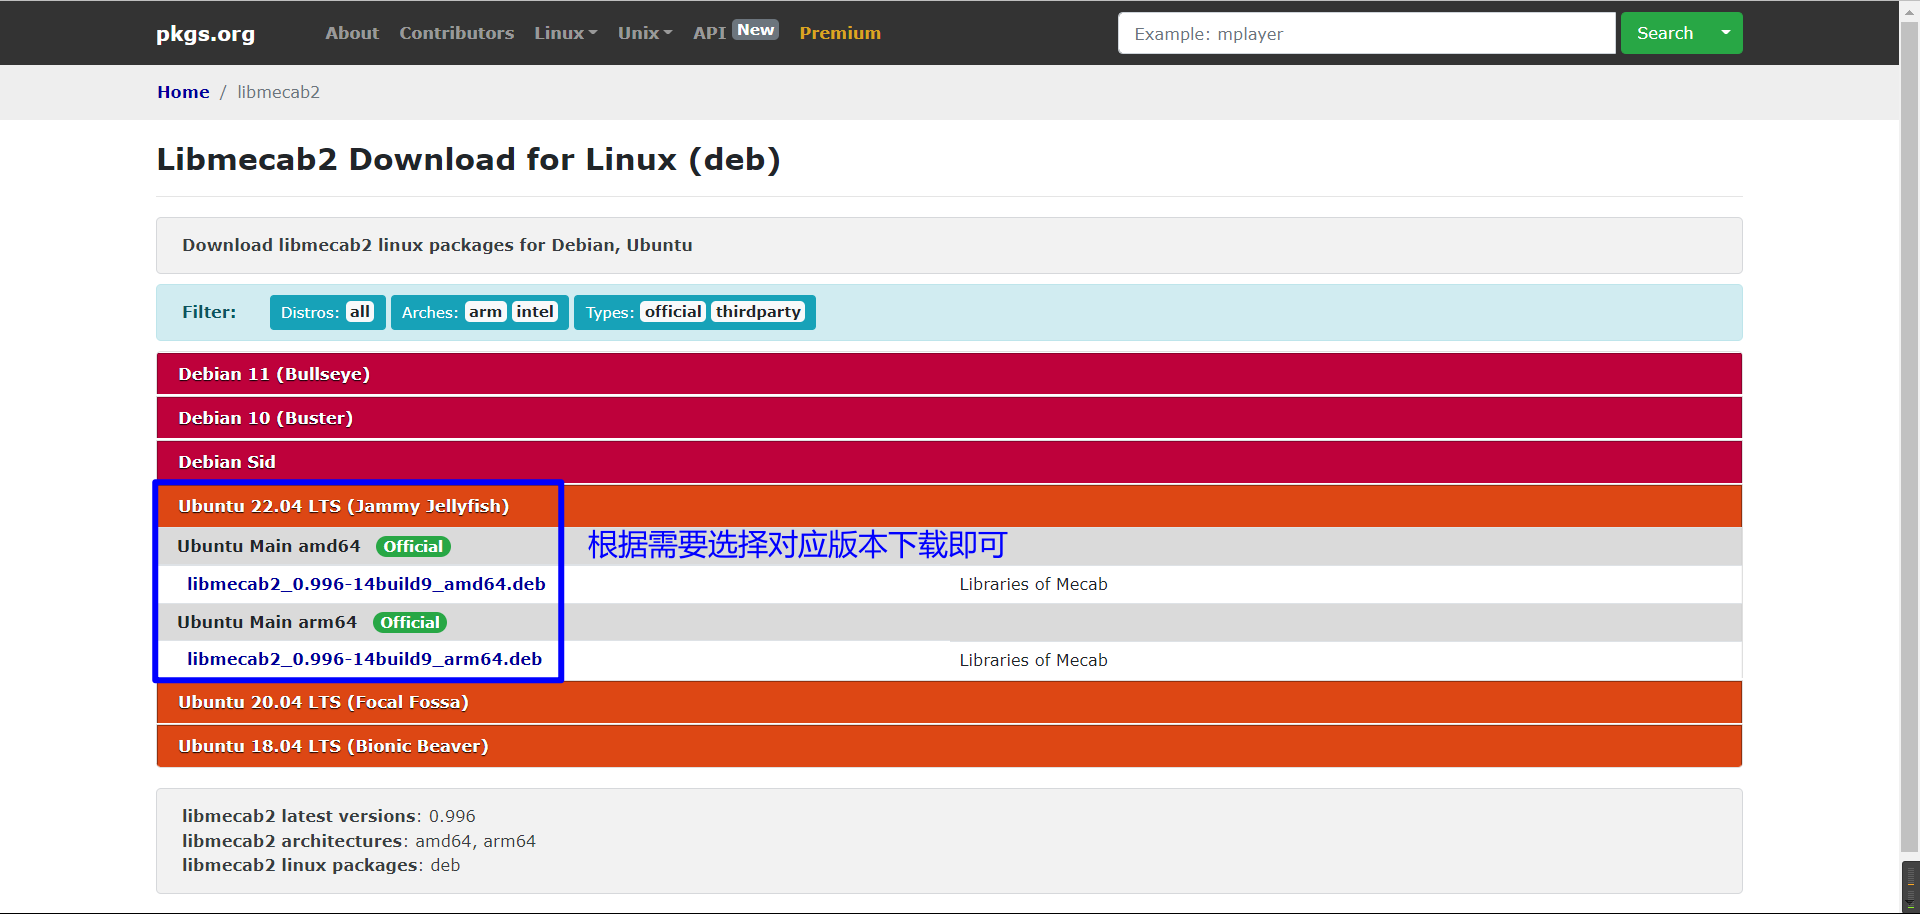Click the New badge next to API

coord(755,28)
